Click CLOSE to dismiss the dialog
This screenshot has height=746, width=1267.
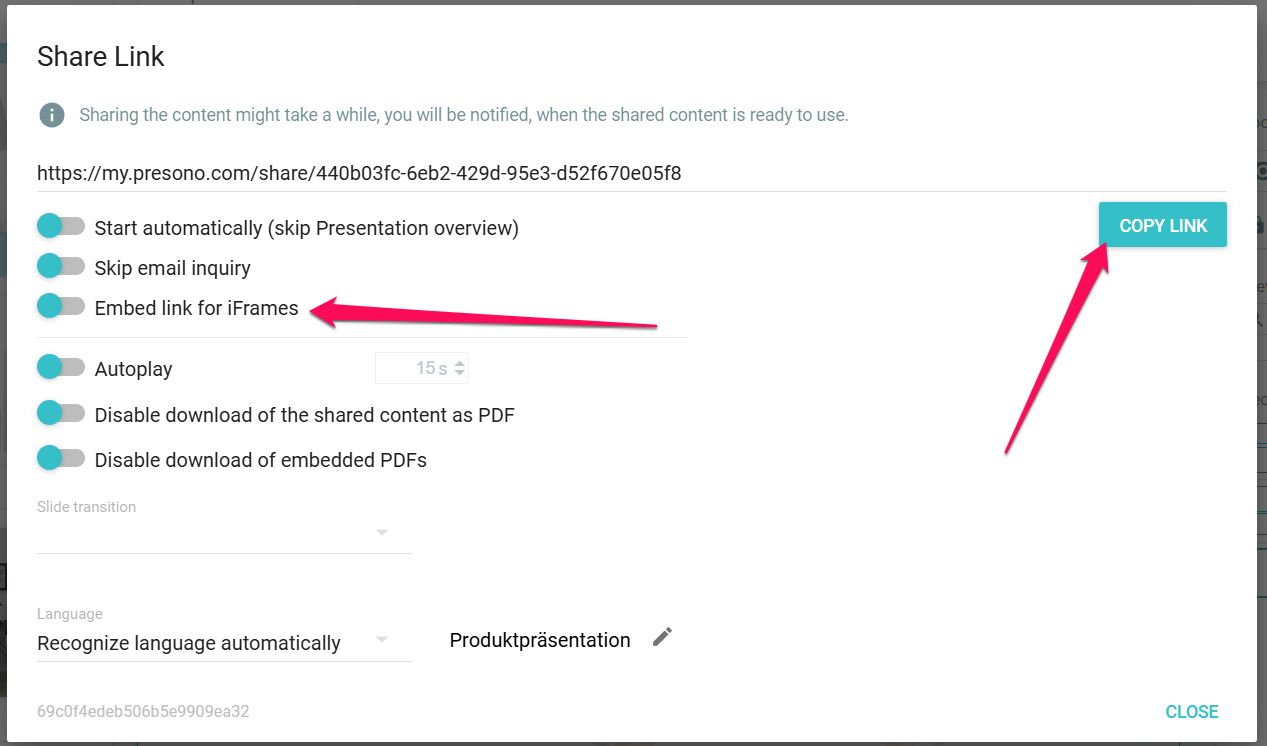(1191, 712)
